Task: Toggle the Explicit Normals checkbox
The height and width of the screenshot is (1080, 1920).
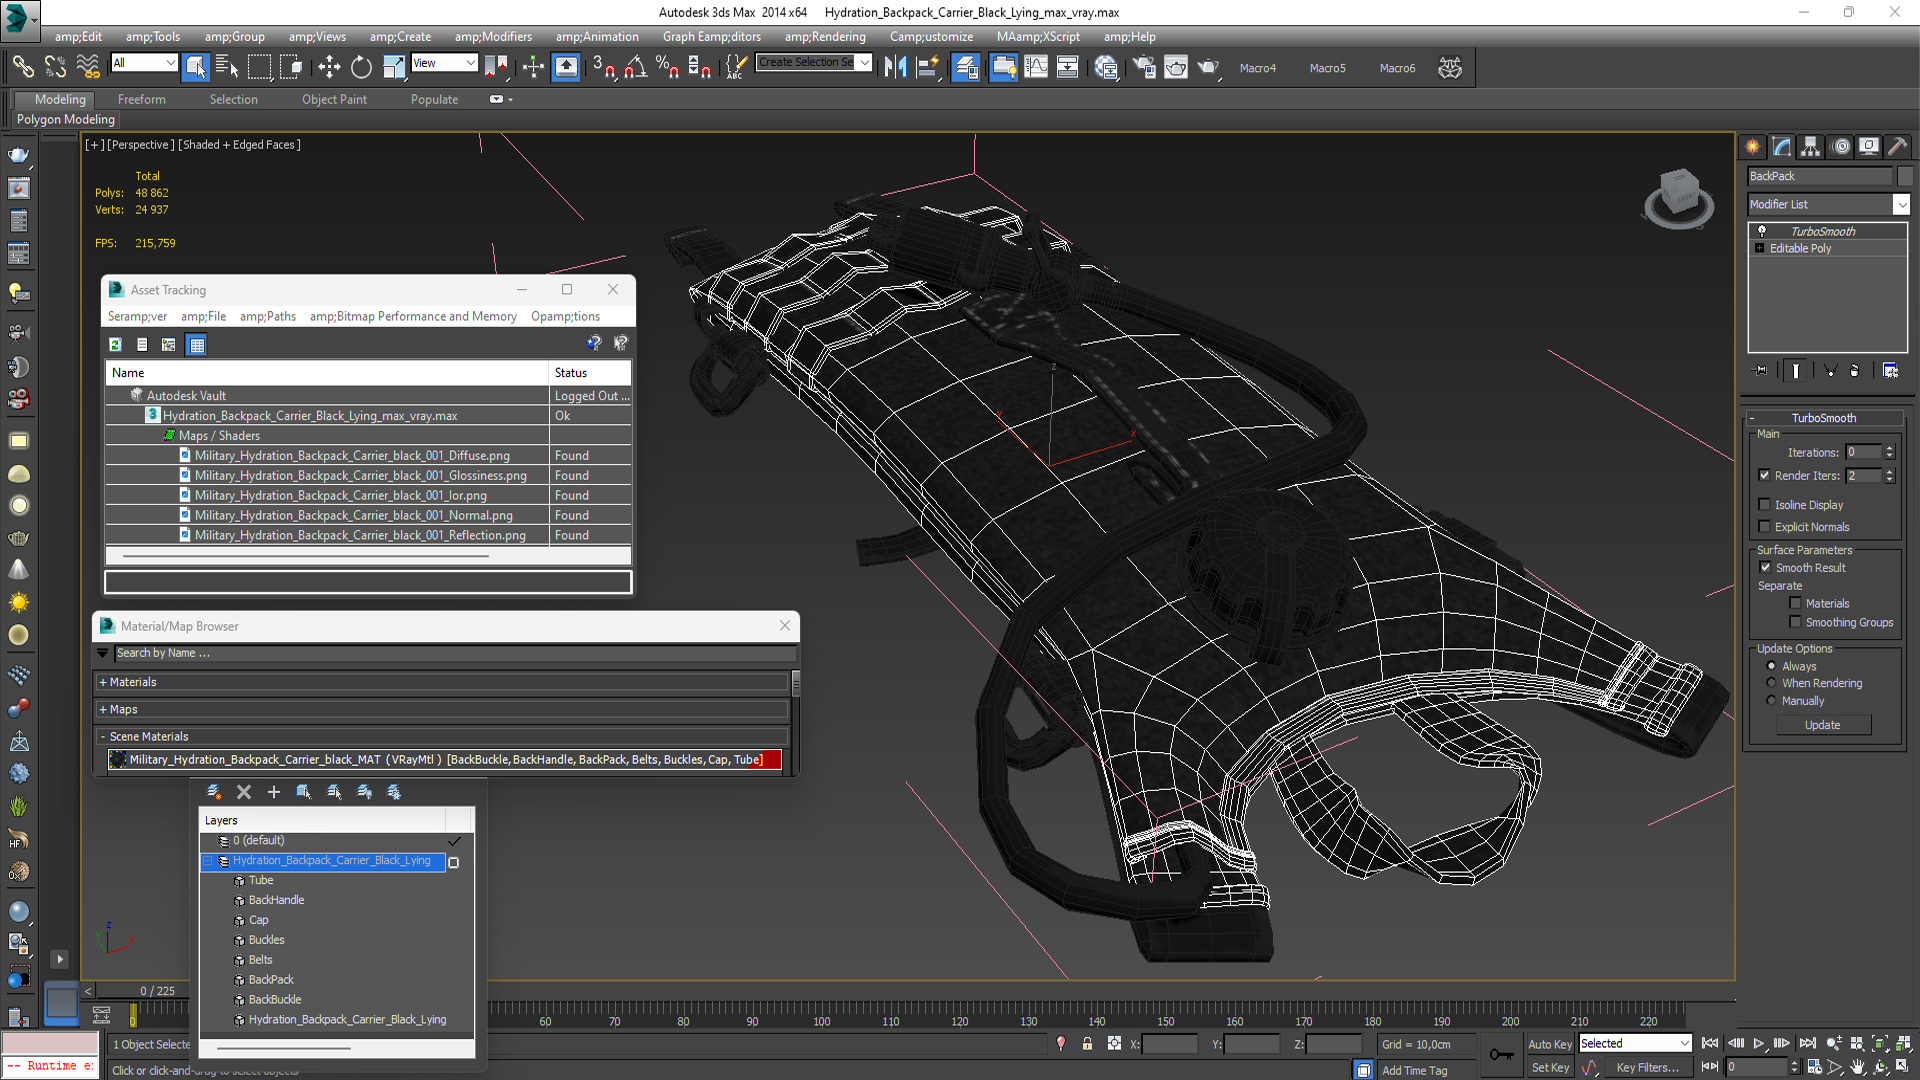Action: click(x=1764, y=526)
